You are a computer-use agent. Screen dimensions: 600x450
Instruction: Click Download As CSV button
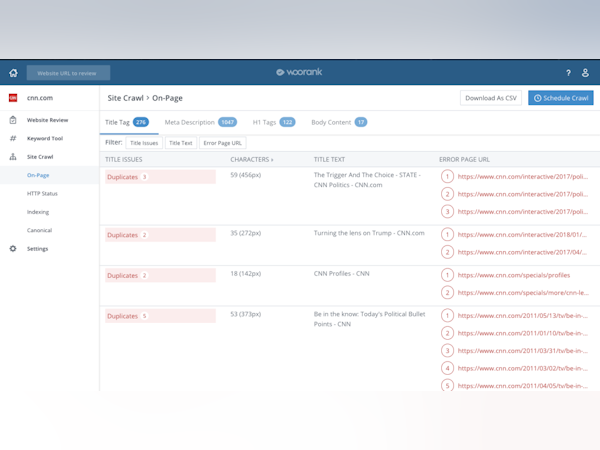491,98
